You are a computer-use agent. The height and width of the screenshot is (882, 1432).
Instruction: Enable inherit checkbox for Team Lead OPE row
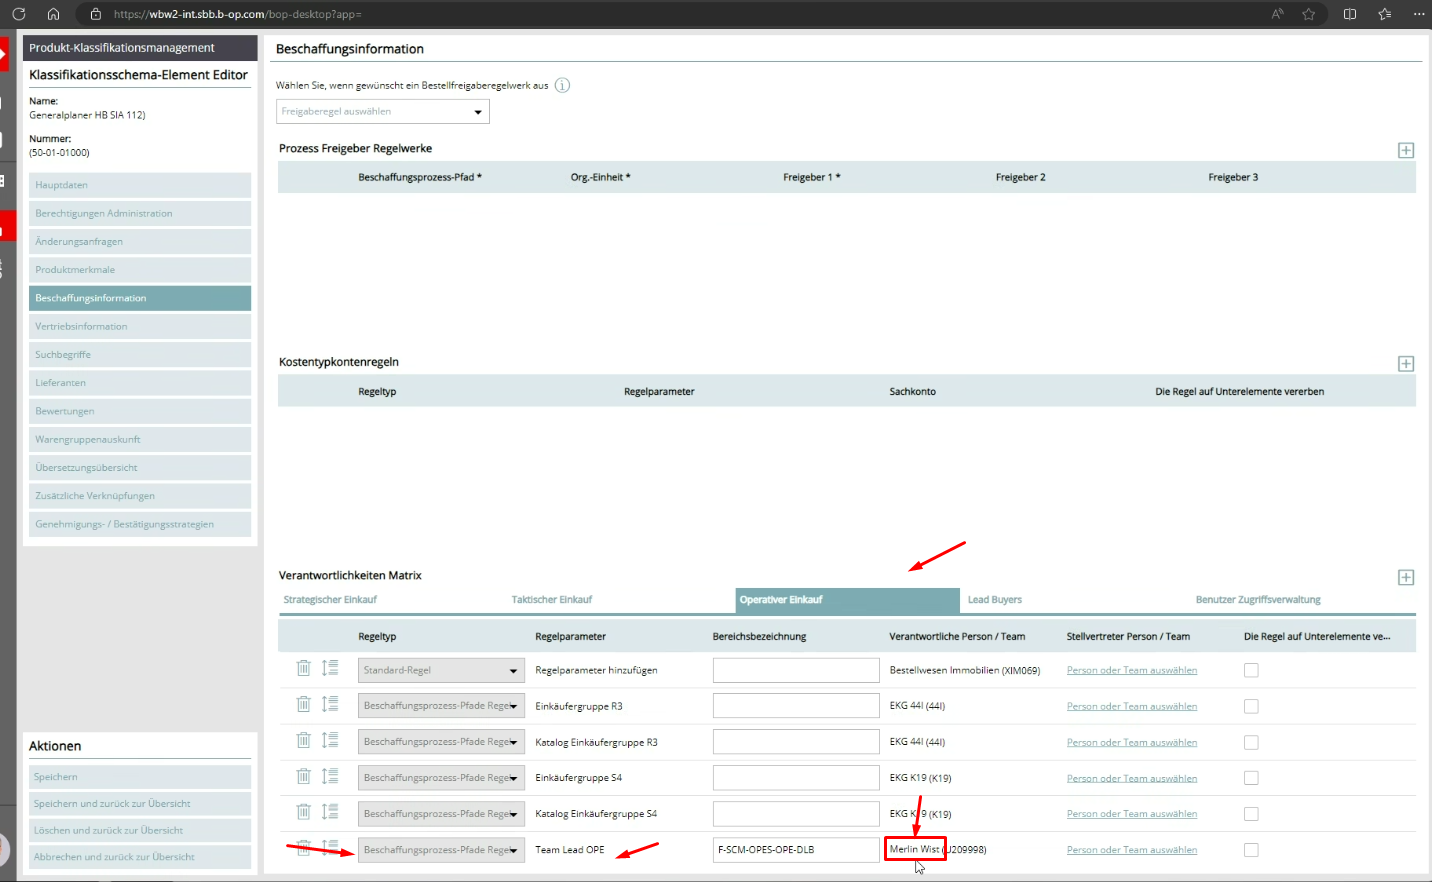tap(1250, 850)
